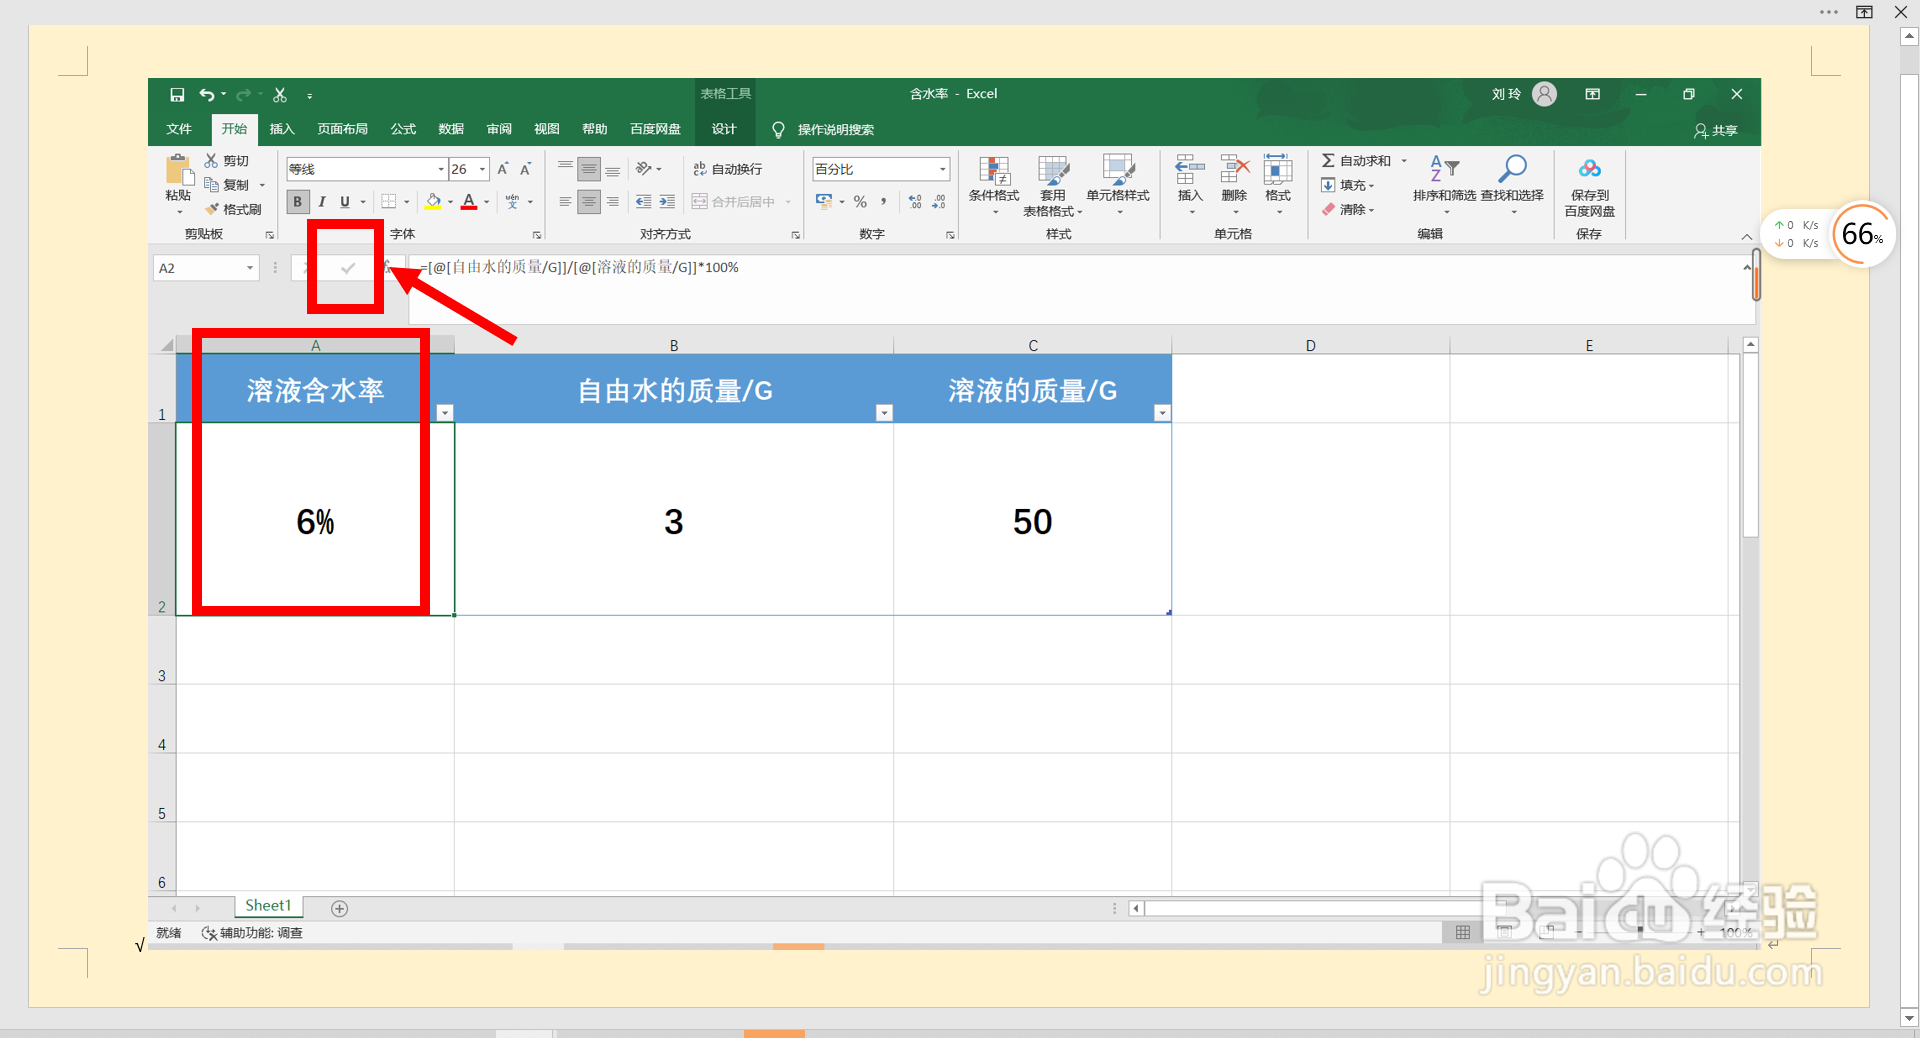Screen dimensions: 1928x1038
Task: Open the fill color dropdown arrow
Action: 449,202
